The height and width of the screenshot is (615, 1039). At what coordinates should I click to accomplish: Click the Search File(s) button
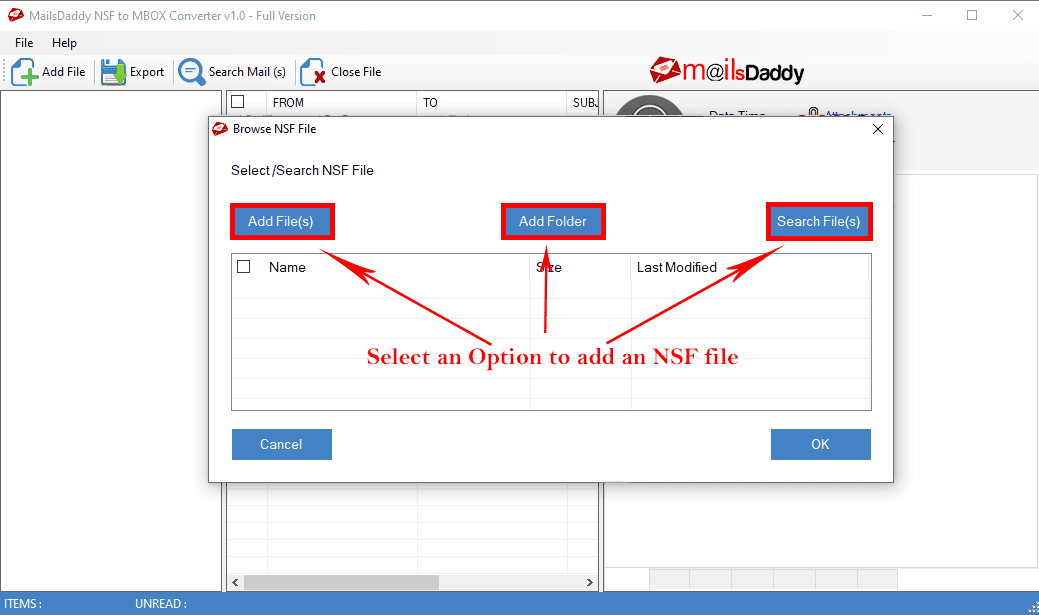(x=818, y=221)
